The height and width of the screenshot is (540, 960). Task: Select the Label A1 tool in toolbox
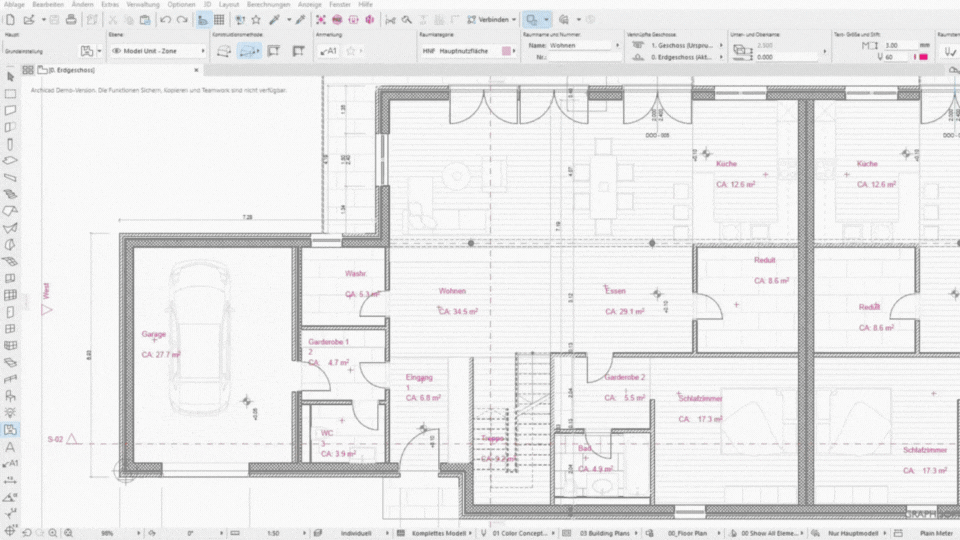(x=10, y=463)
